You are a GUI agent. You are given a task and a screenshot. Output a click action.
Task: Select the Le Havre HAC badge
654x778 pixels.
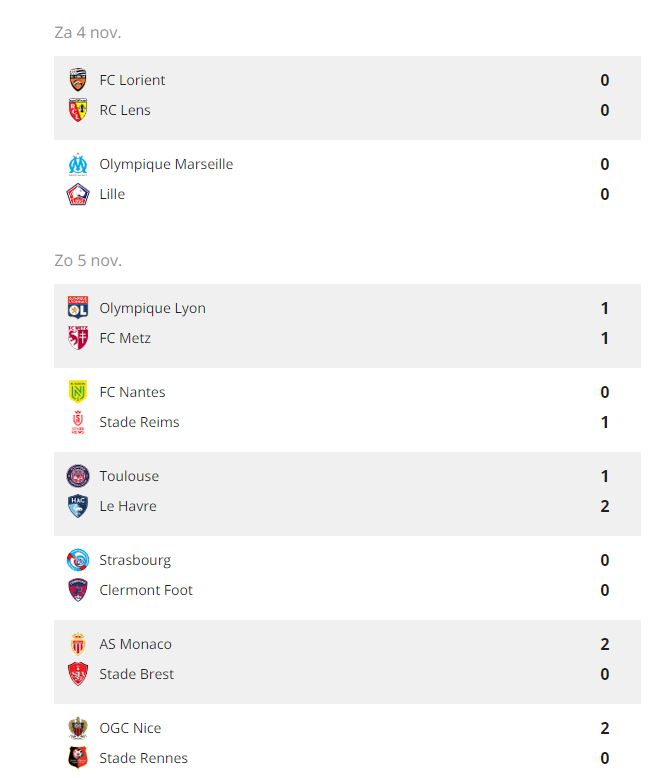click(78, 506)
